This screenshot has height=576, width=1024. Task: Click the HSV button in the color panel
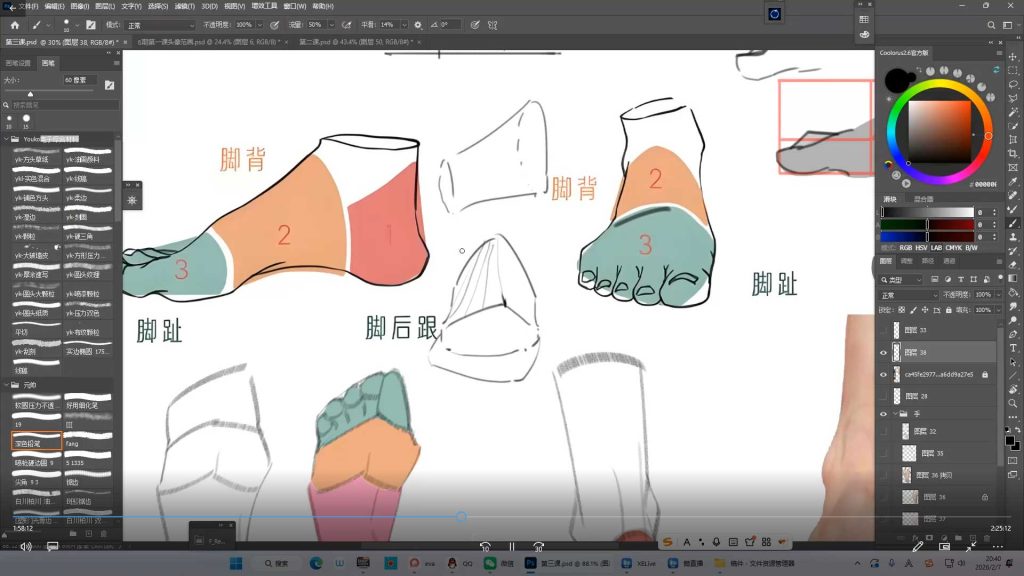[x=922, y=247]
